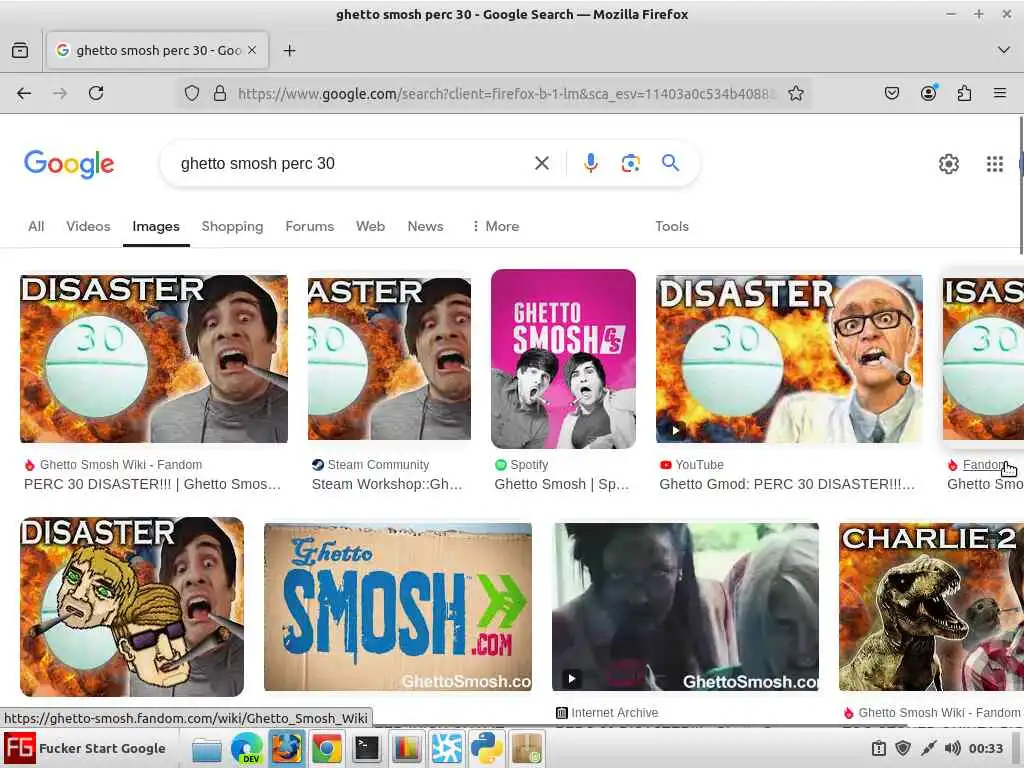Open the tracking protection shield icon
1024x768 pixels.
(x=191, y=93)
